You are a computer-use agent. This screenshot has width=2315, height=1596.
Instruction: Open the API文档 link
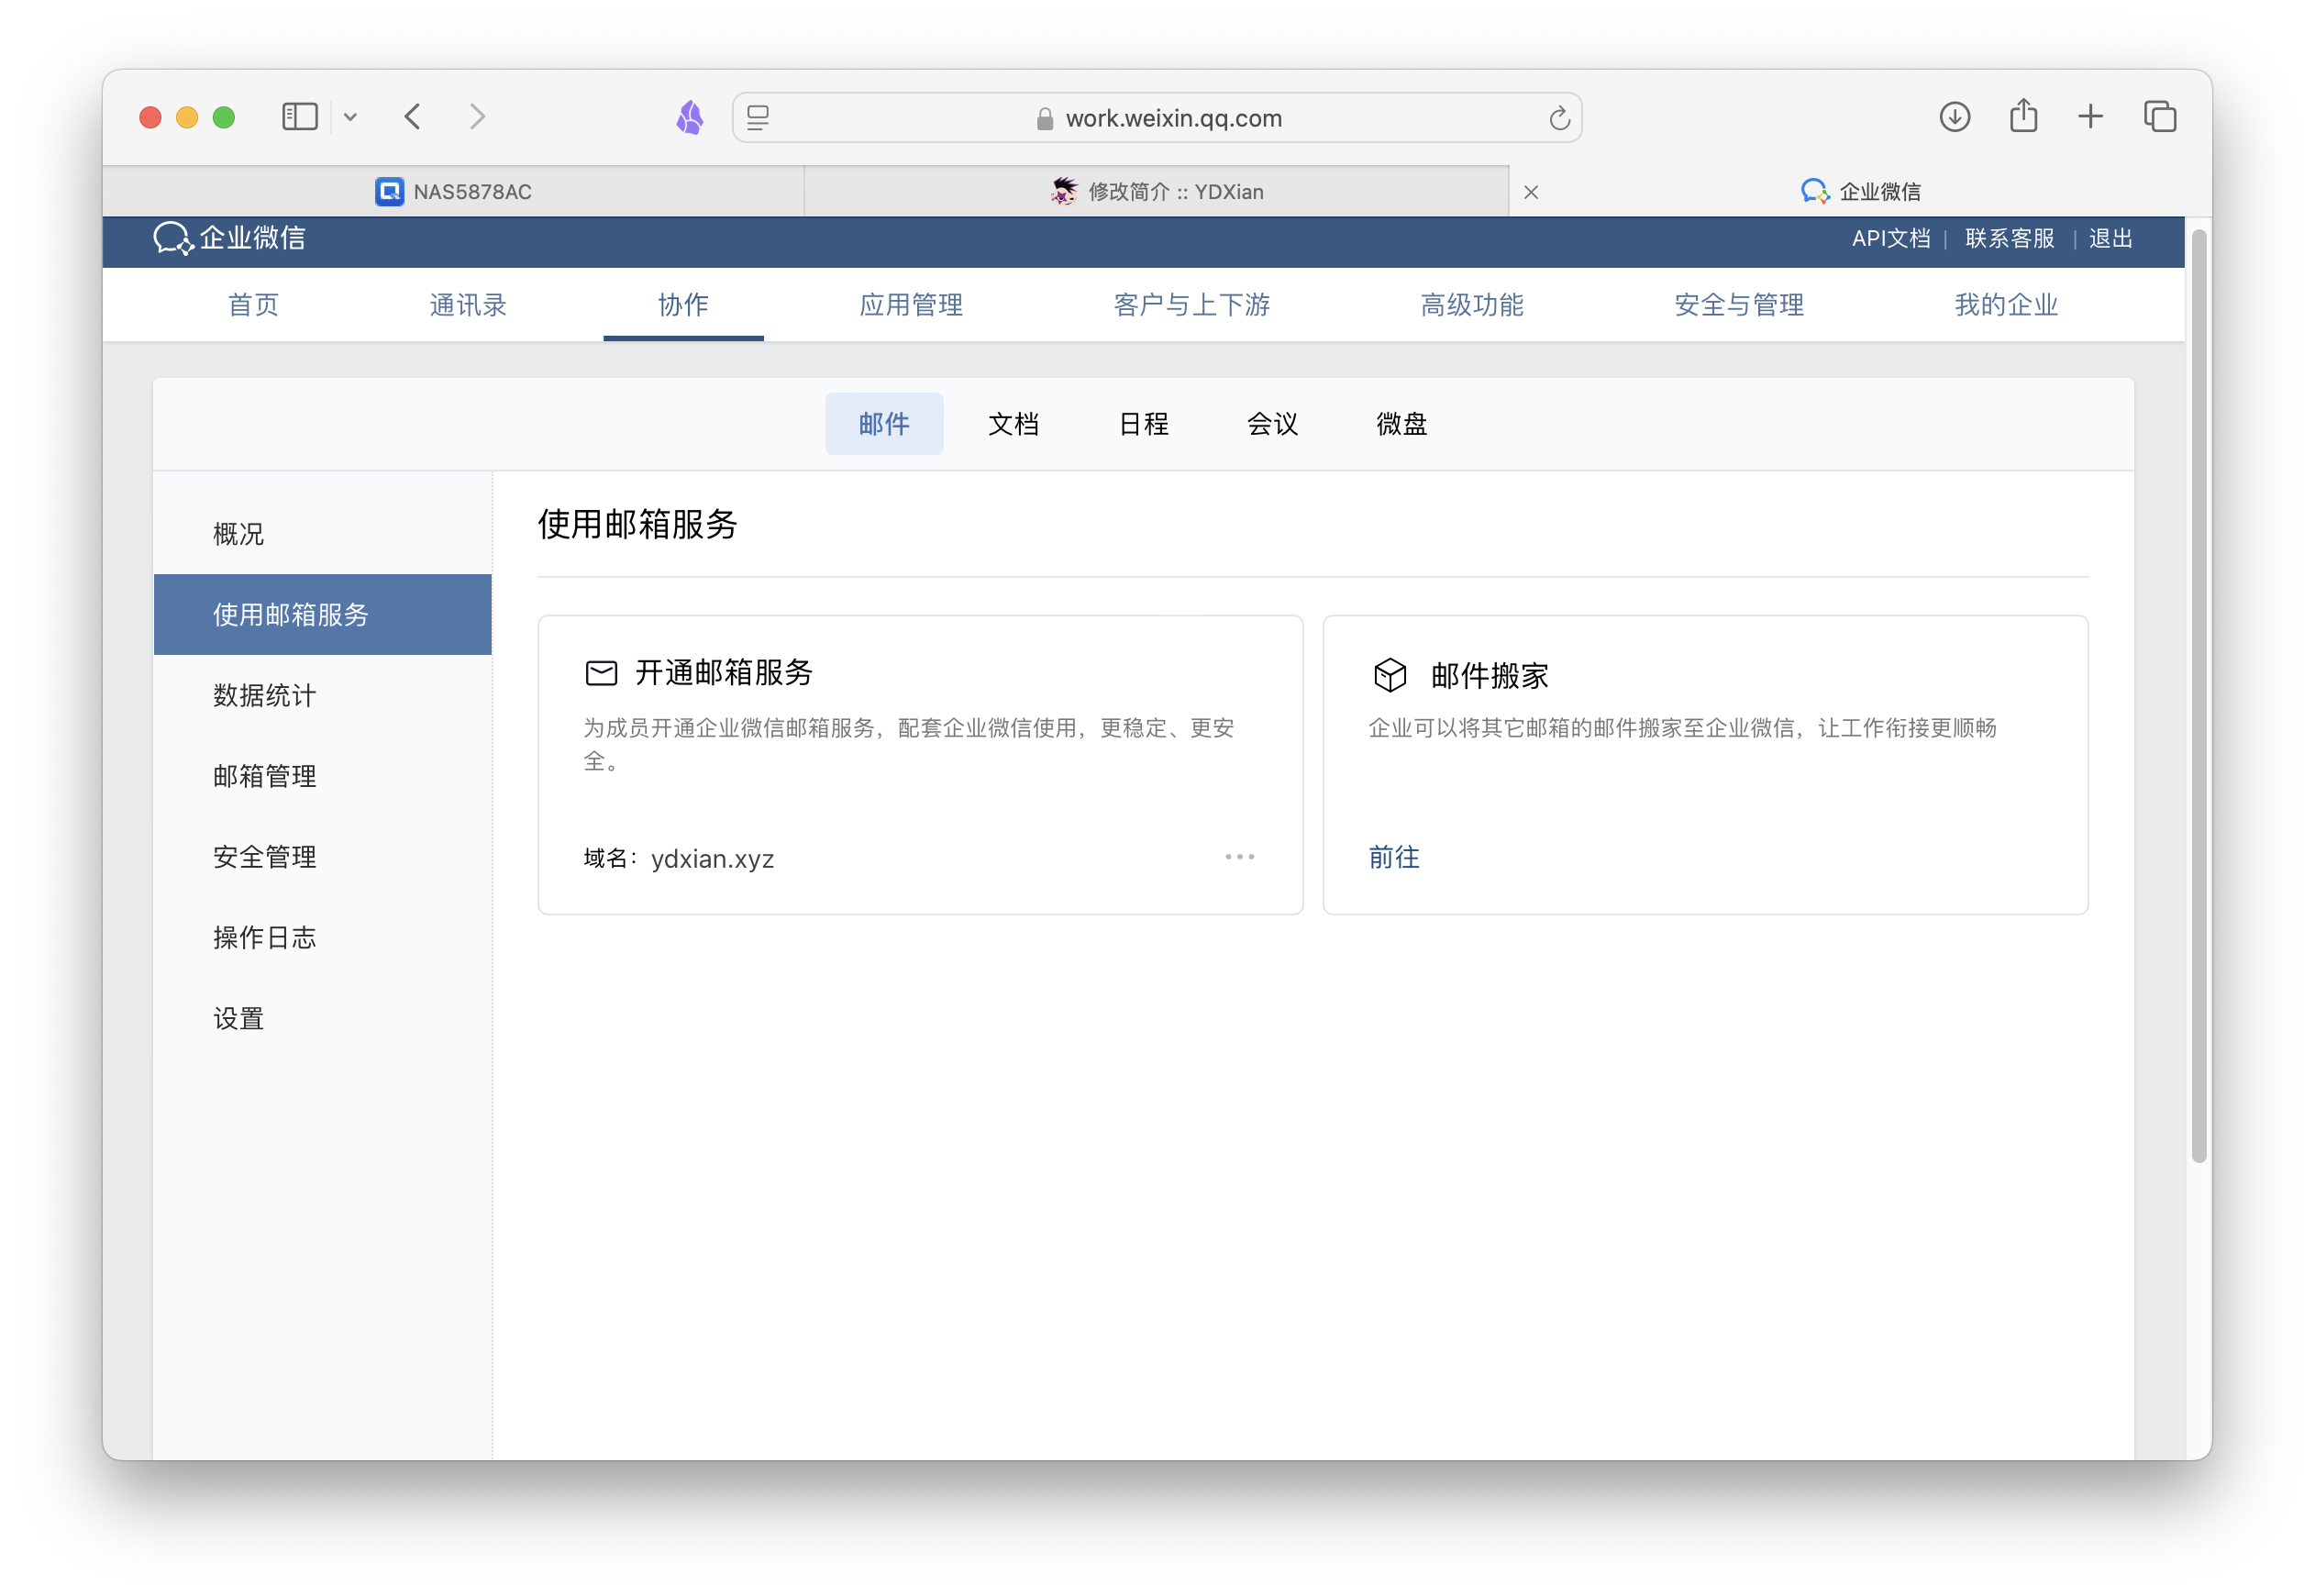coord(1890,238)
